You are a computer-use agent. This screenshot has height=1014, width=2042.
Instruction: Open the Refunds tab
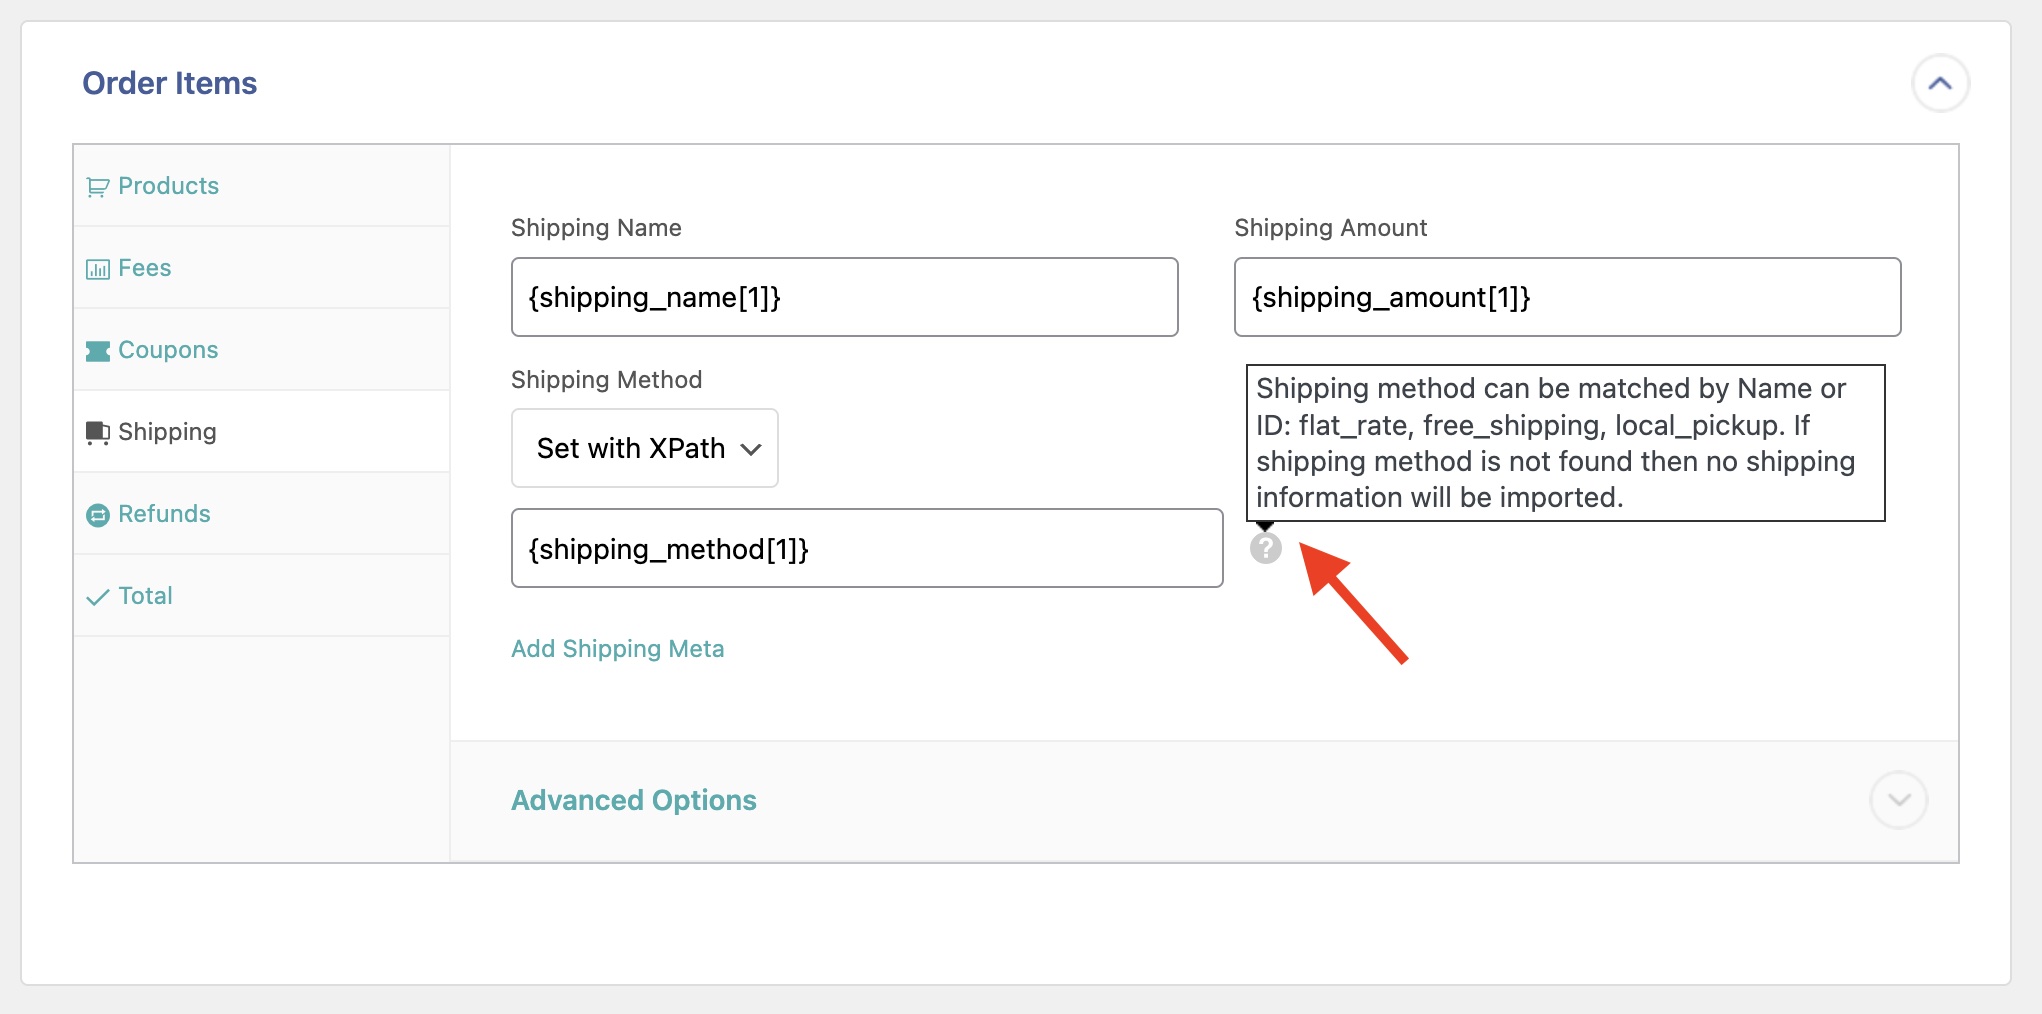click(x=164, y=514)
